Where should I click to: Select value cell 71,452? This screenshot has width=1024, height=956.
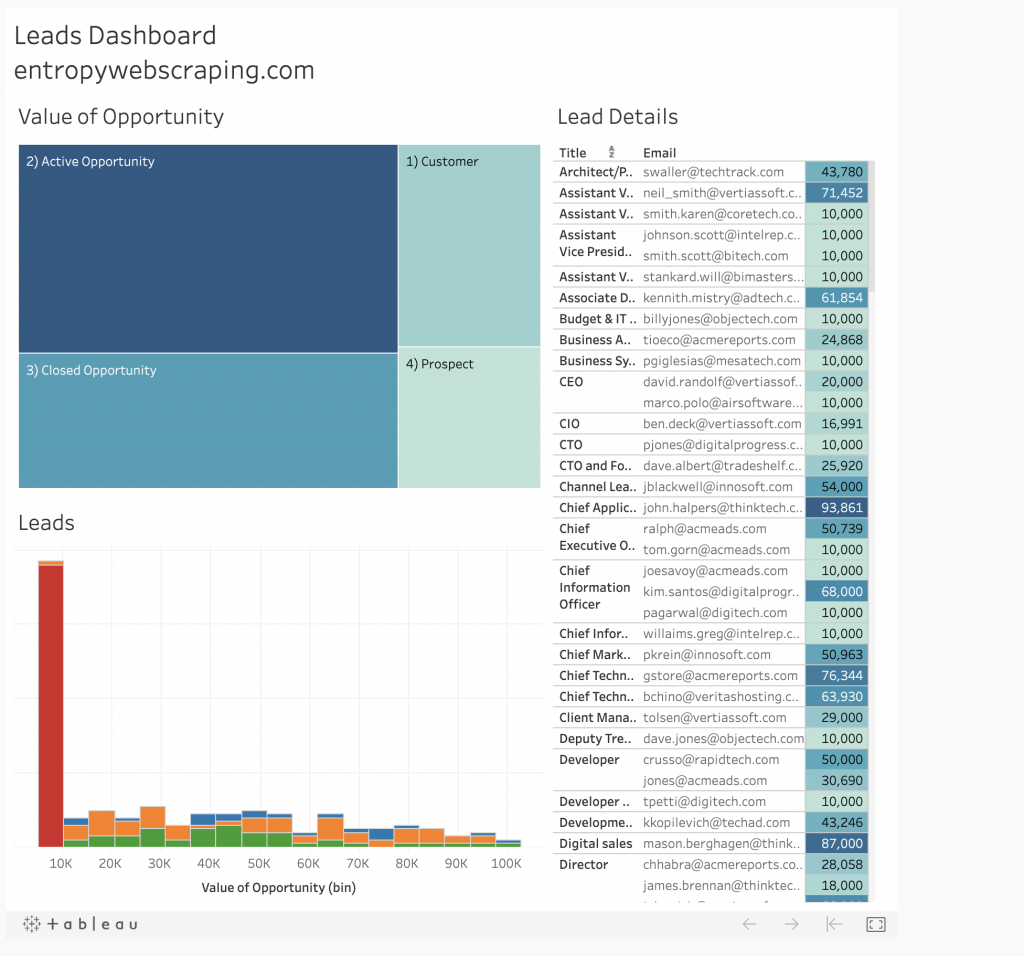[837, 193]
